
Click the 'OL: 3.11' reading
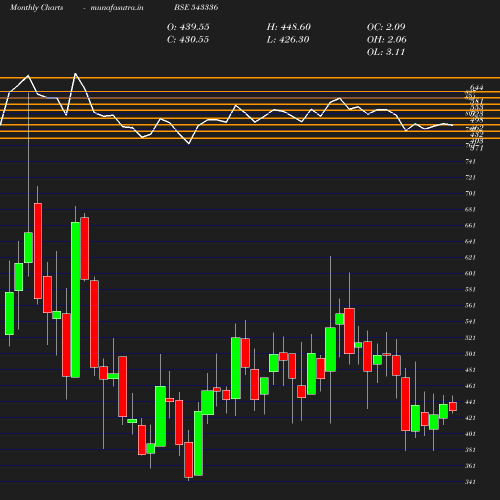click(386, 52)
